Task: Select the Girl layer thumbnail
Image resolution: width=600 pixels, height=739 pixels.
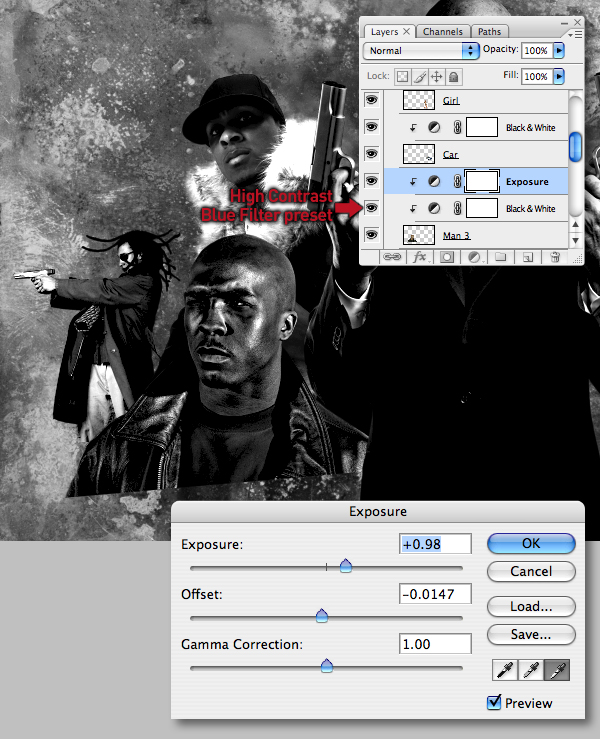Action: pos(419,100)
